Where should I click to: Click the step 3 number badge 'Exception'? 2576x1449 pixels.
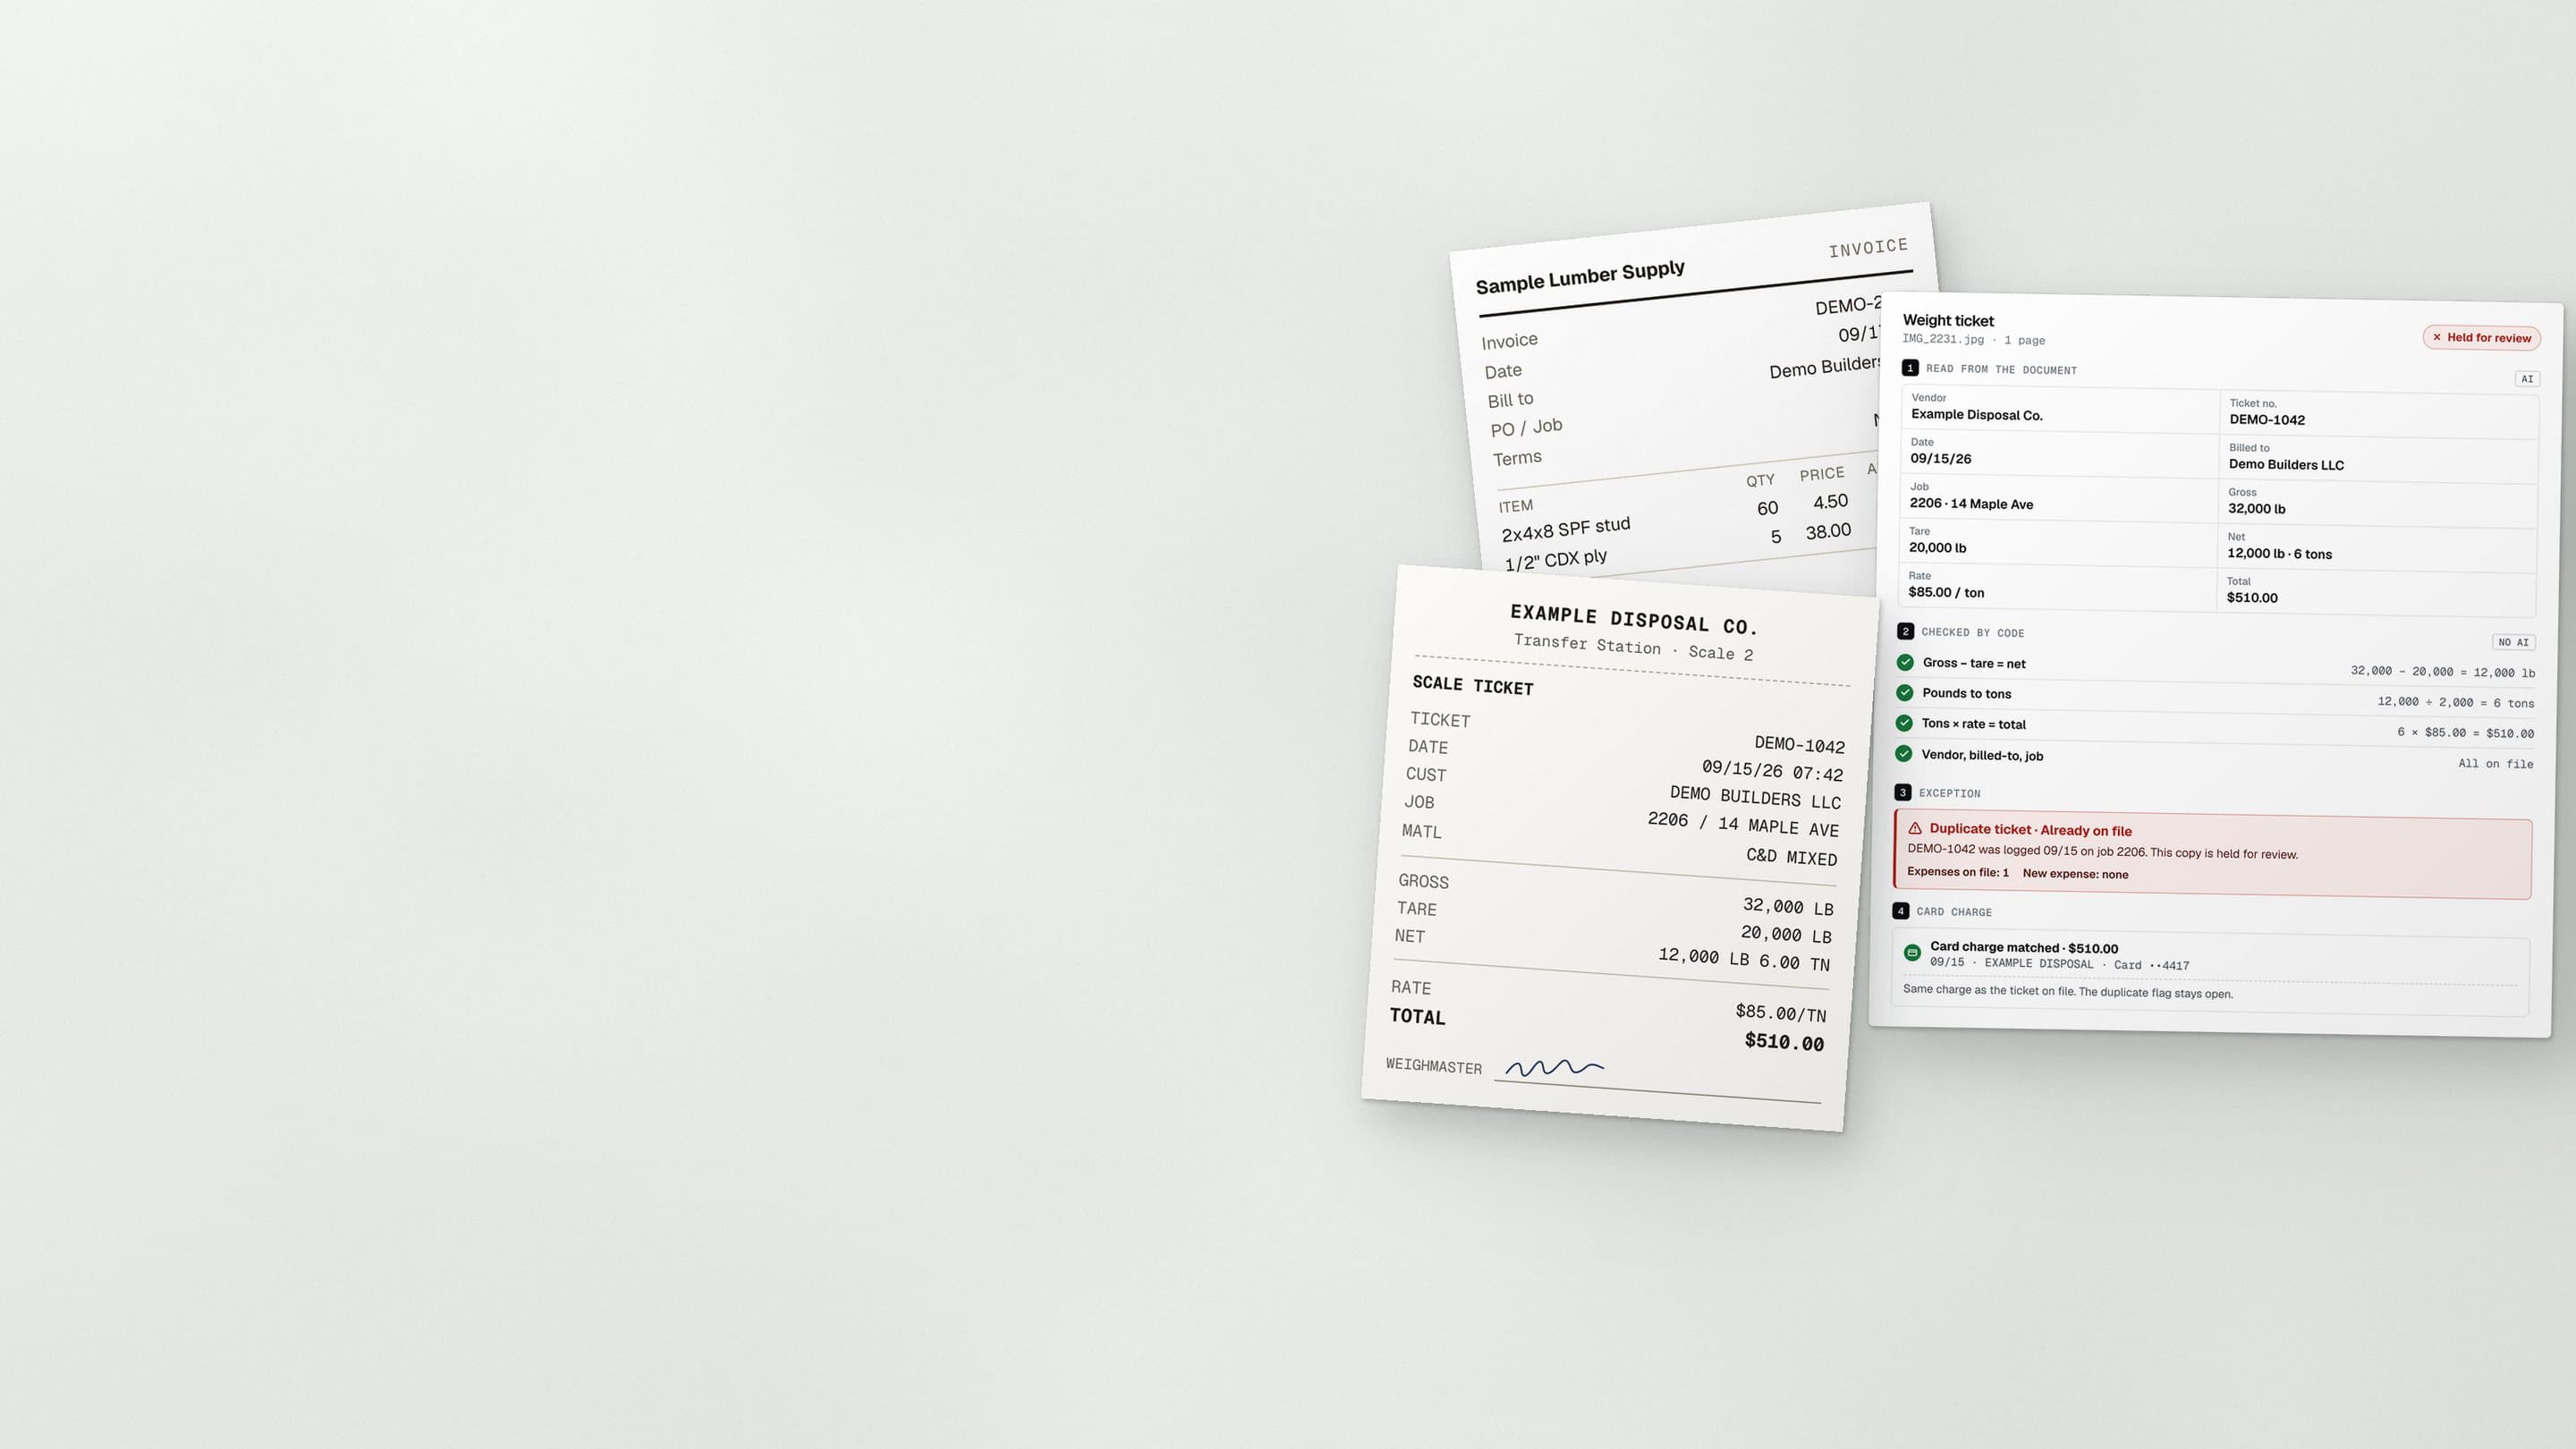pos(1903,792)
